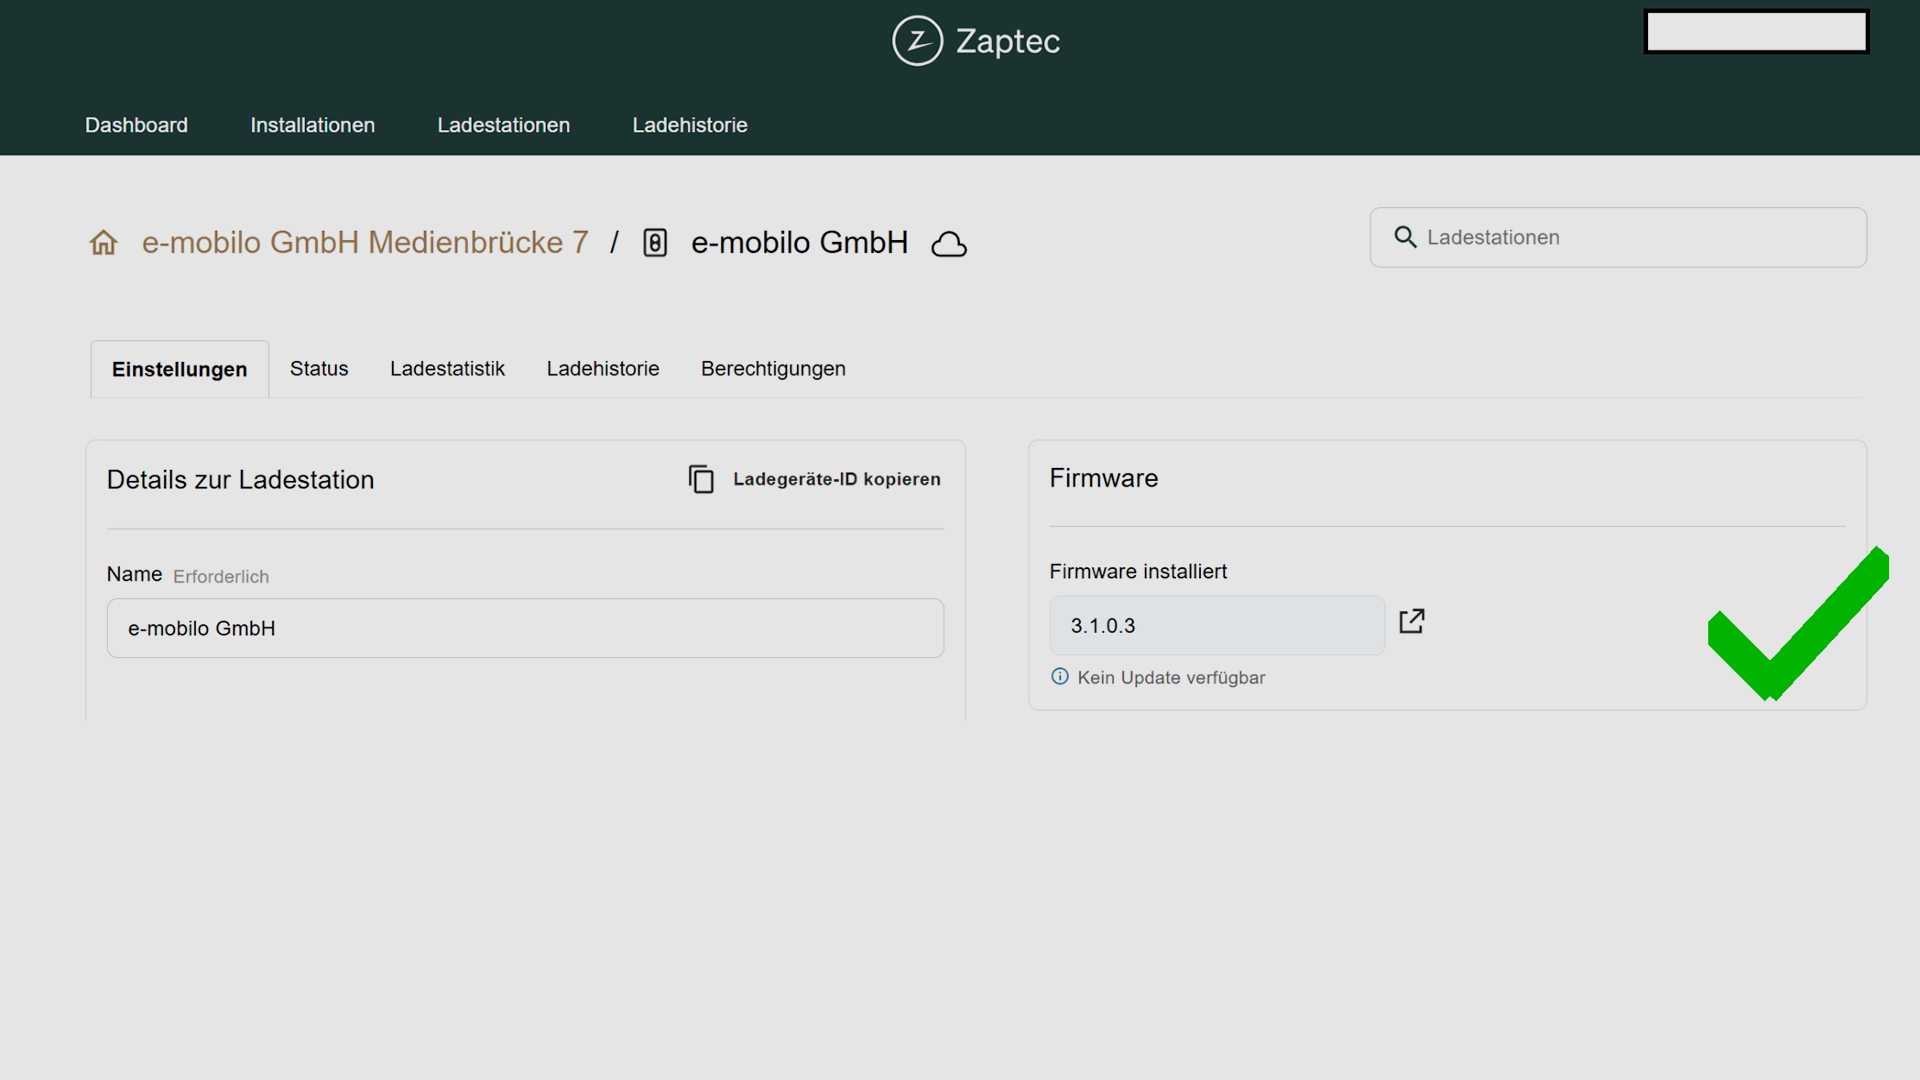Click the charging station icon in breadcrumb

[x=655, y=243]
